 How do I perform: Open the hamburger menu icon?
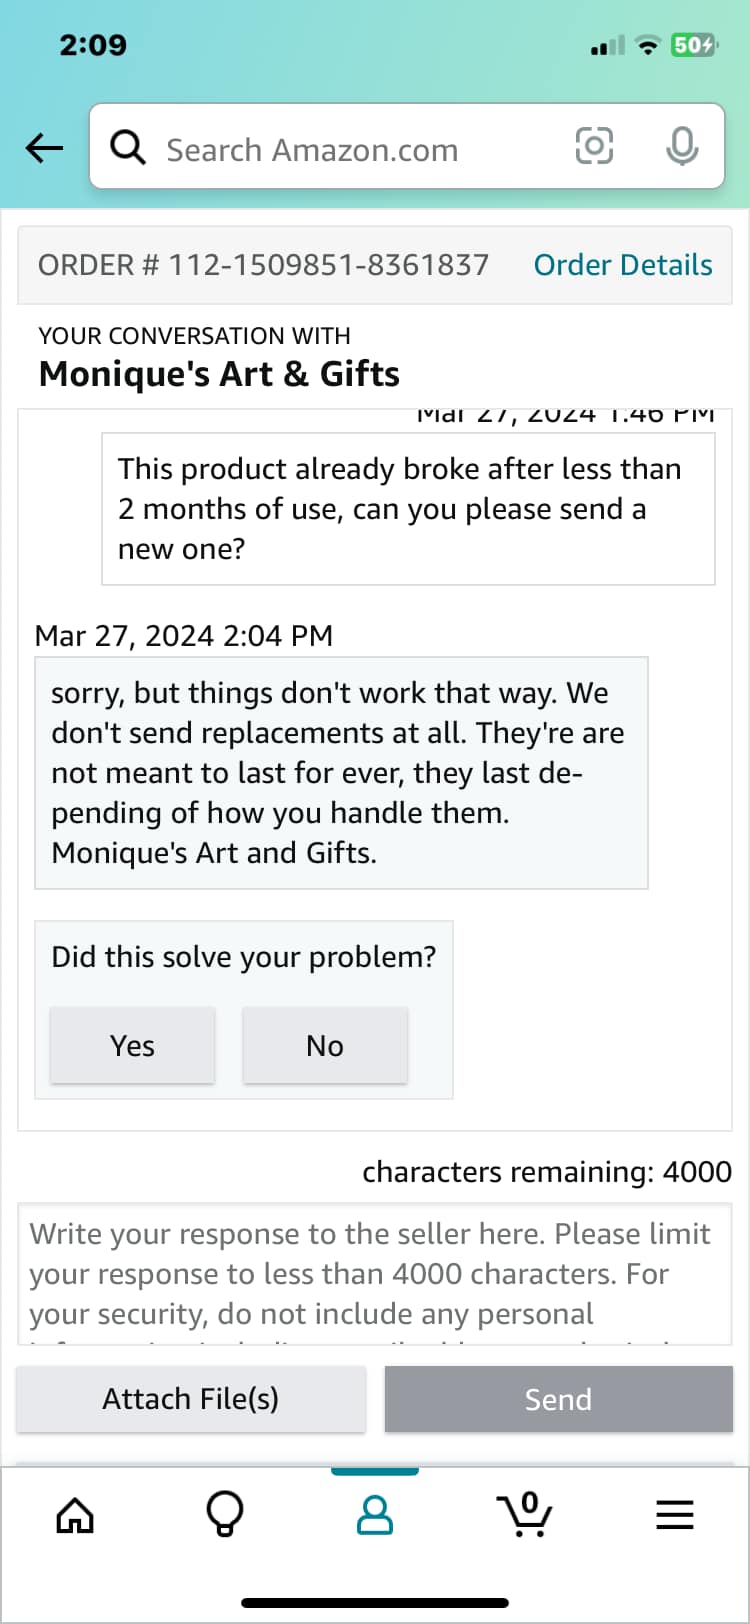(x=675, y=1515)
